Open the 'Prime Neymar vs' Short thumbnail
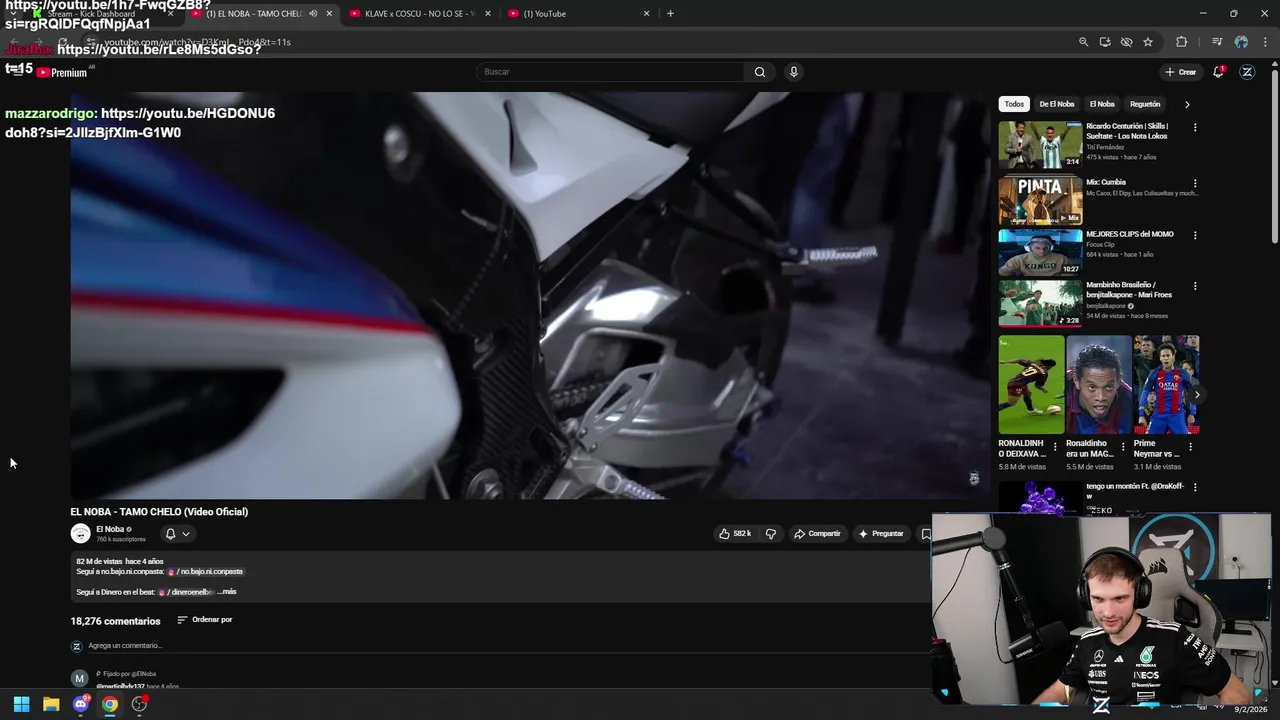This screenshot has width=1280, height=720. click(1166, 385)
